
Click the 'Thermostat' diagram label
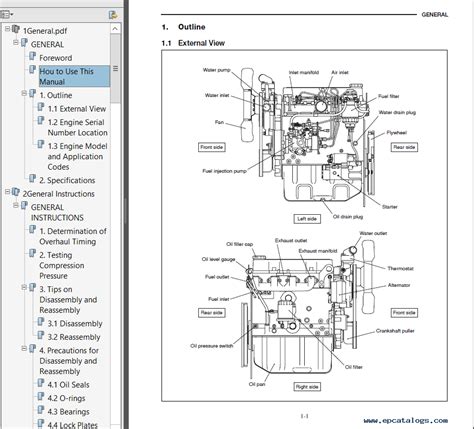400,269
